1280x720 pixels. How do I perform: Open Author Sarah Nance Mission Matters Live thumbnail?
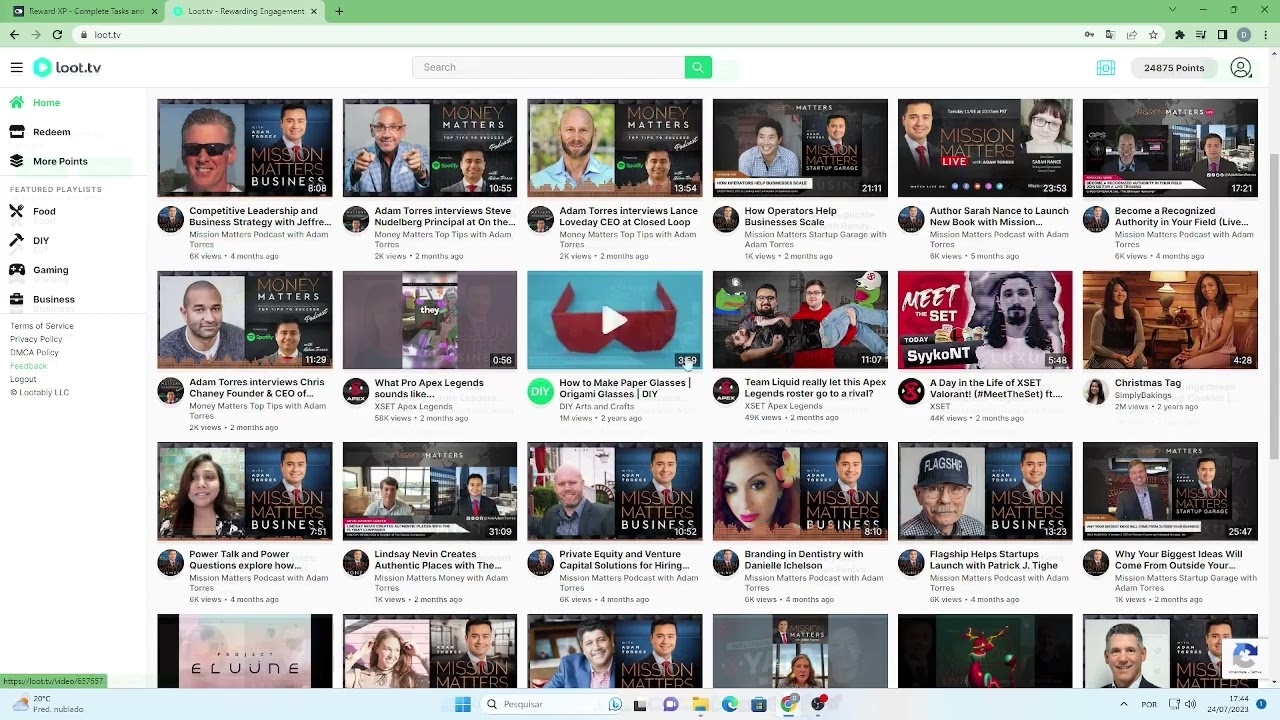(984, 148)
